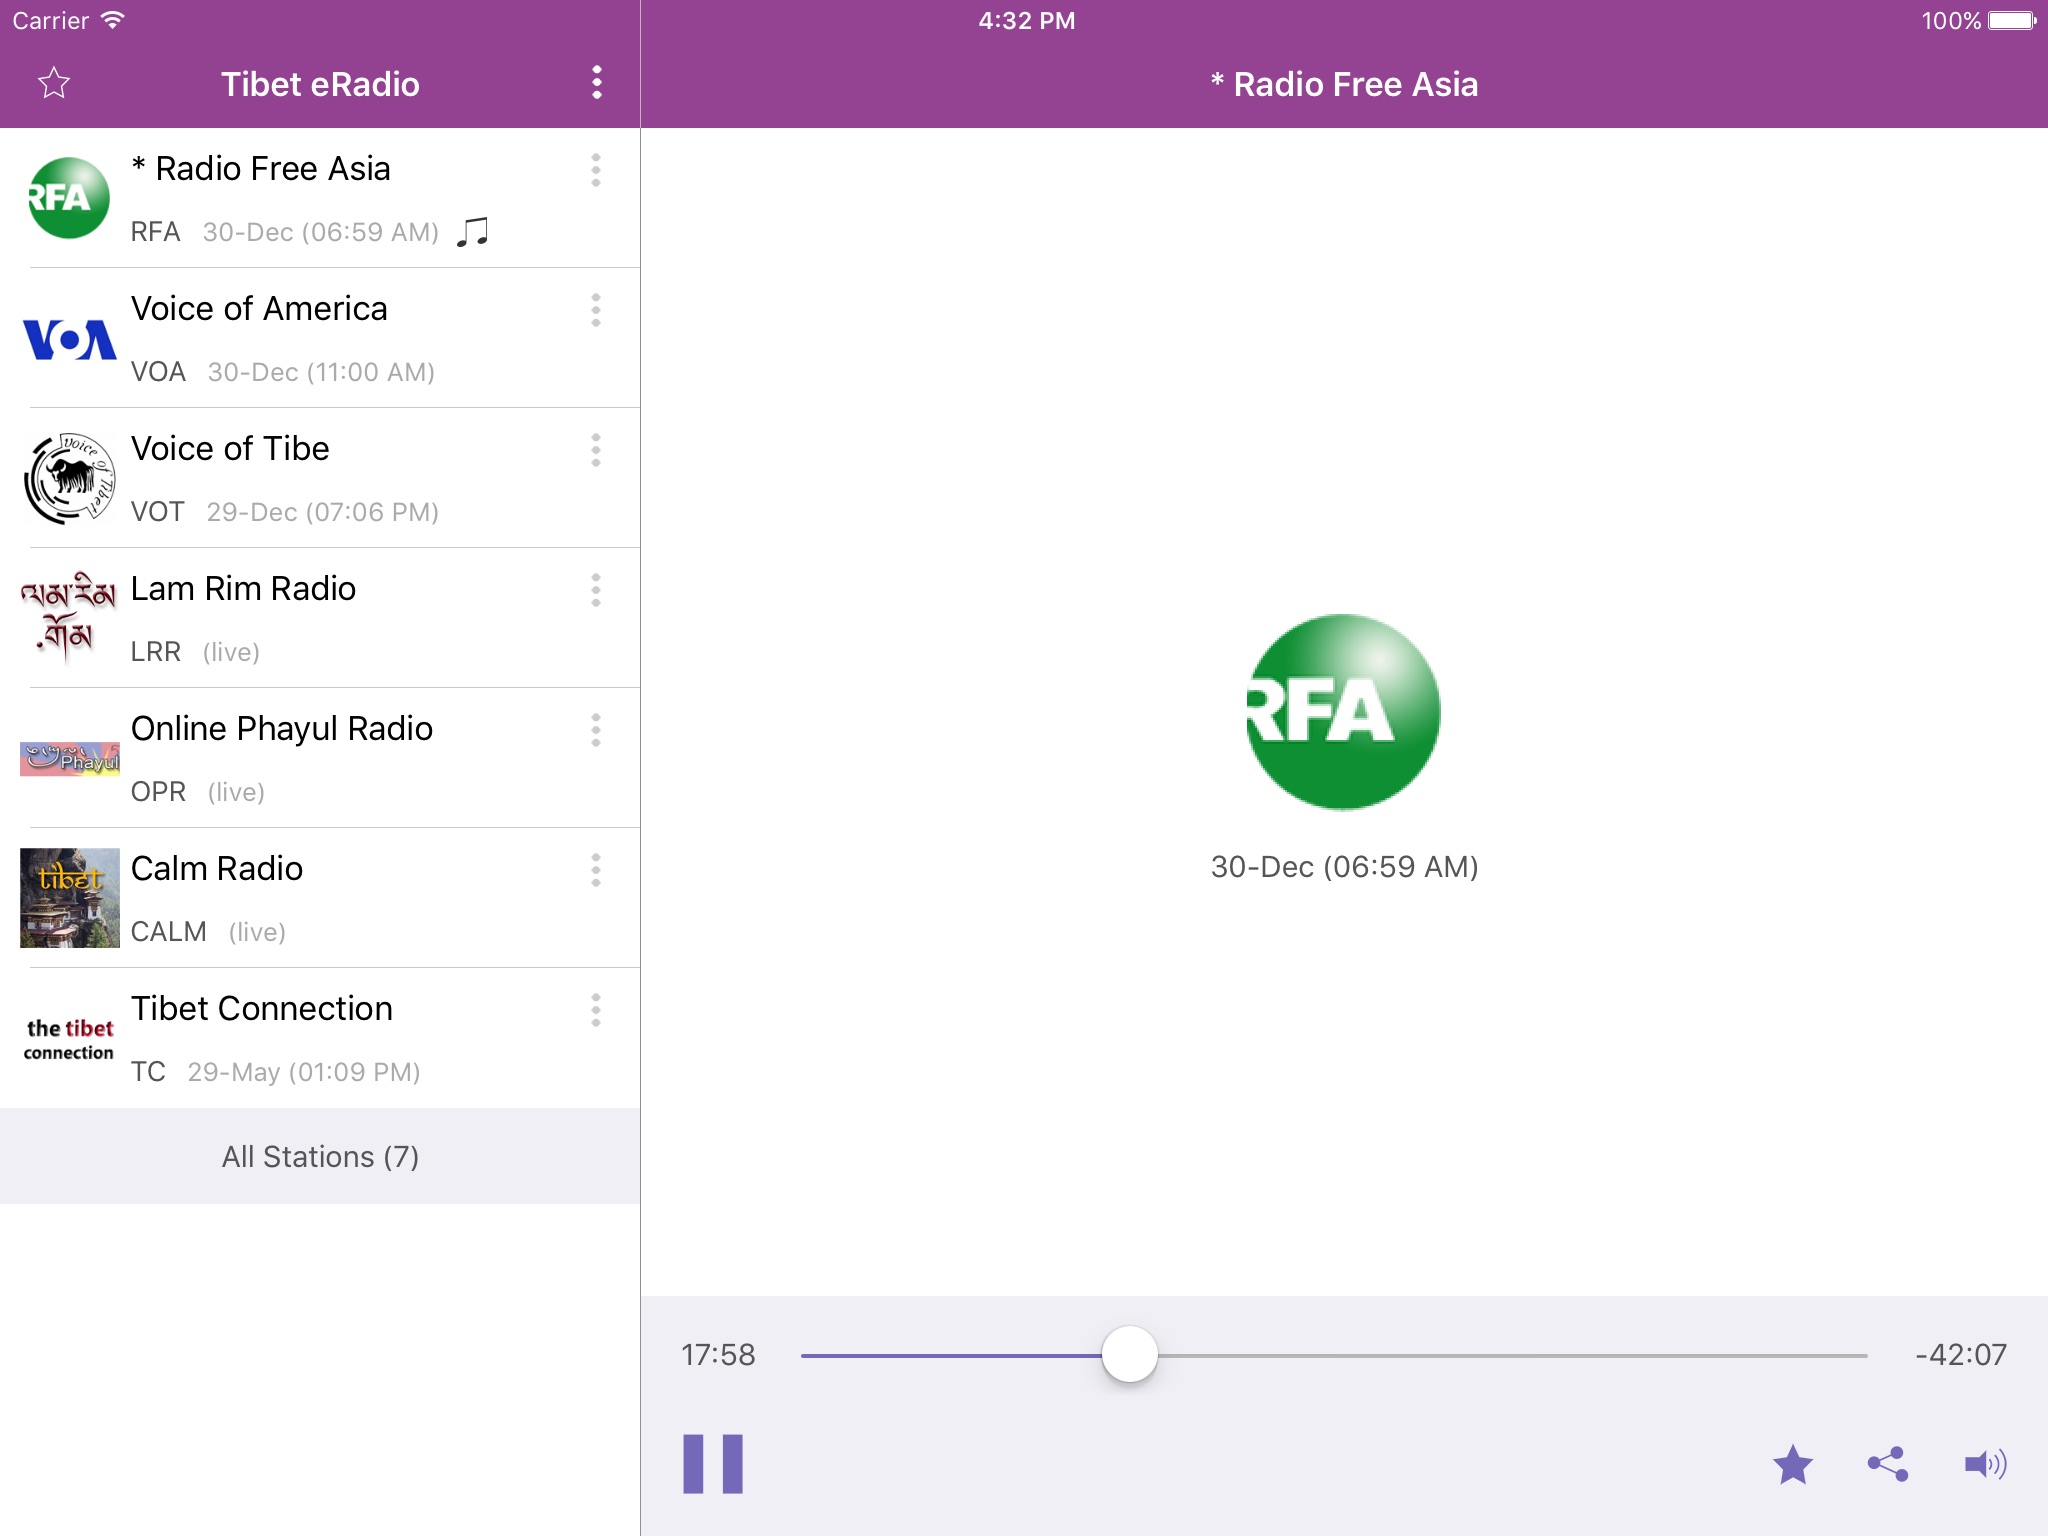2048x1536 pixels.
Task: Expand more options for Lam Rim Radio
Action: point(596,591)
